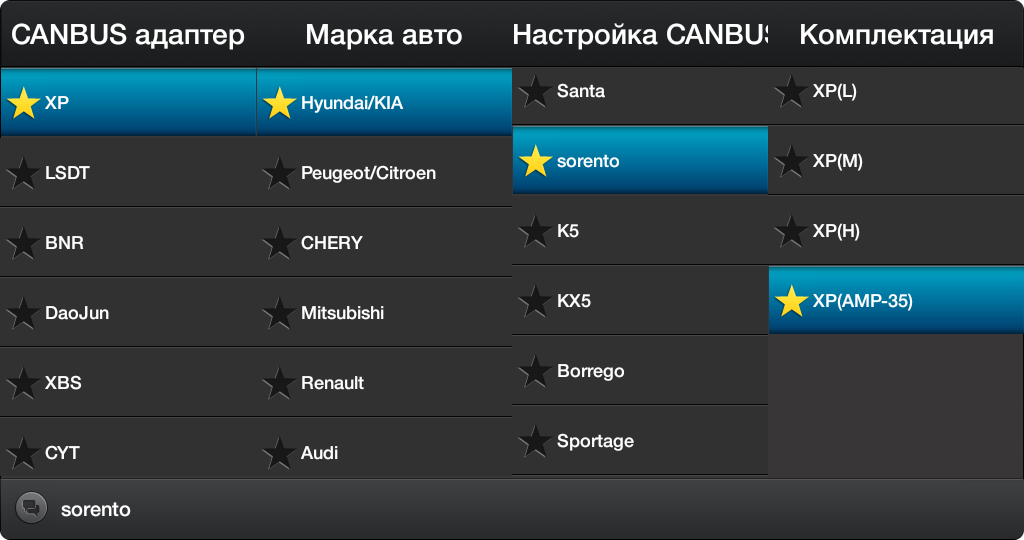Select the Комплектация column header

(x=896, y=35)
